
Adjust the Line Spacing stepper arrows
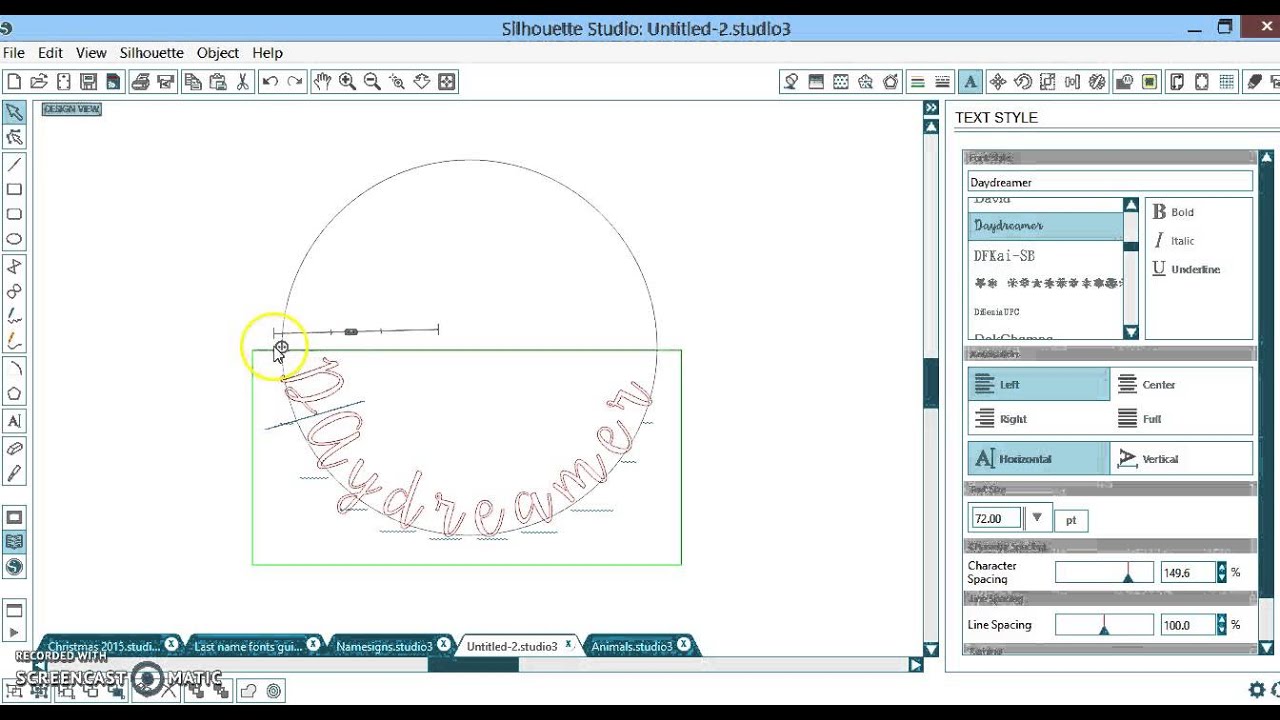[1221, 625]
